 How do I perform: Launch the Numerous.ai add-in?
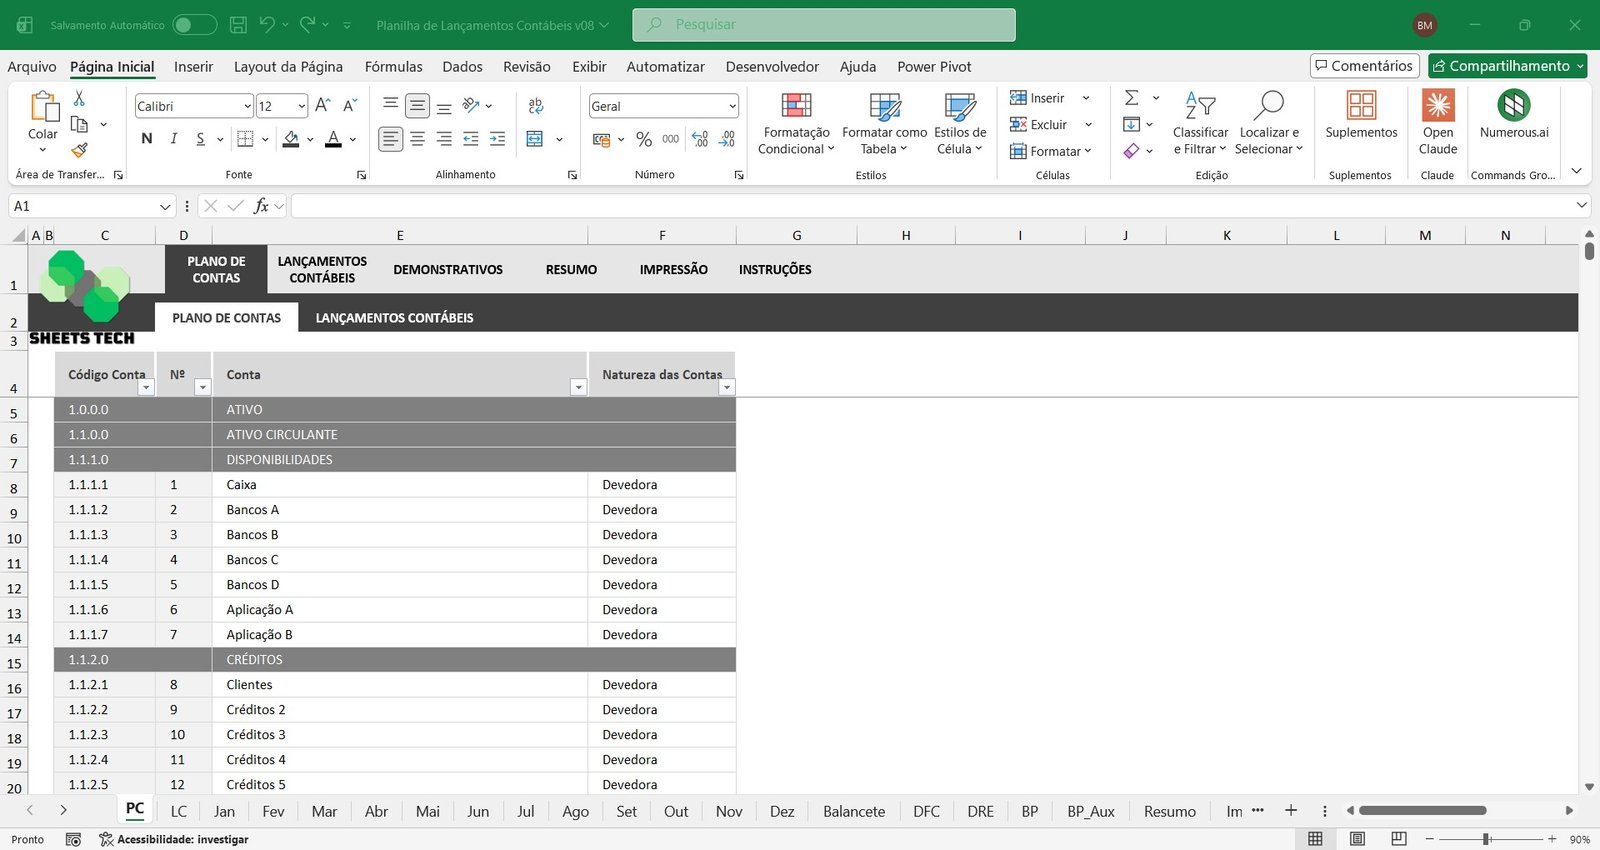1513,106
